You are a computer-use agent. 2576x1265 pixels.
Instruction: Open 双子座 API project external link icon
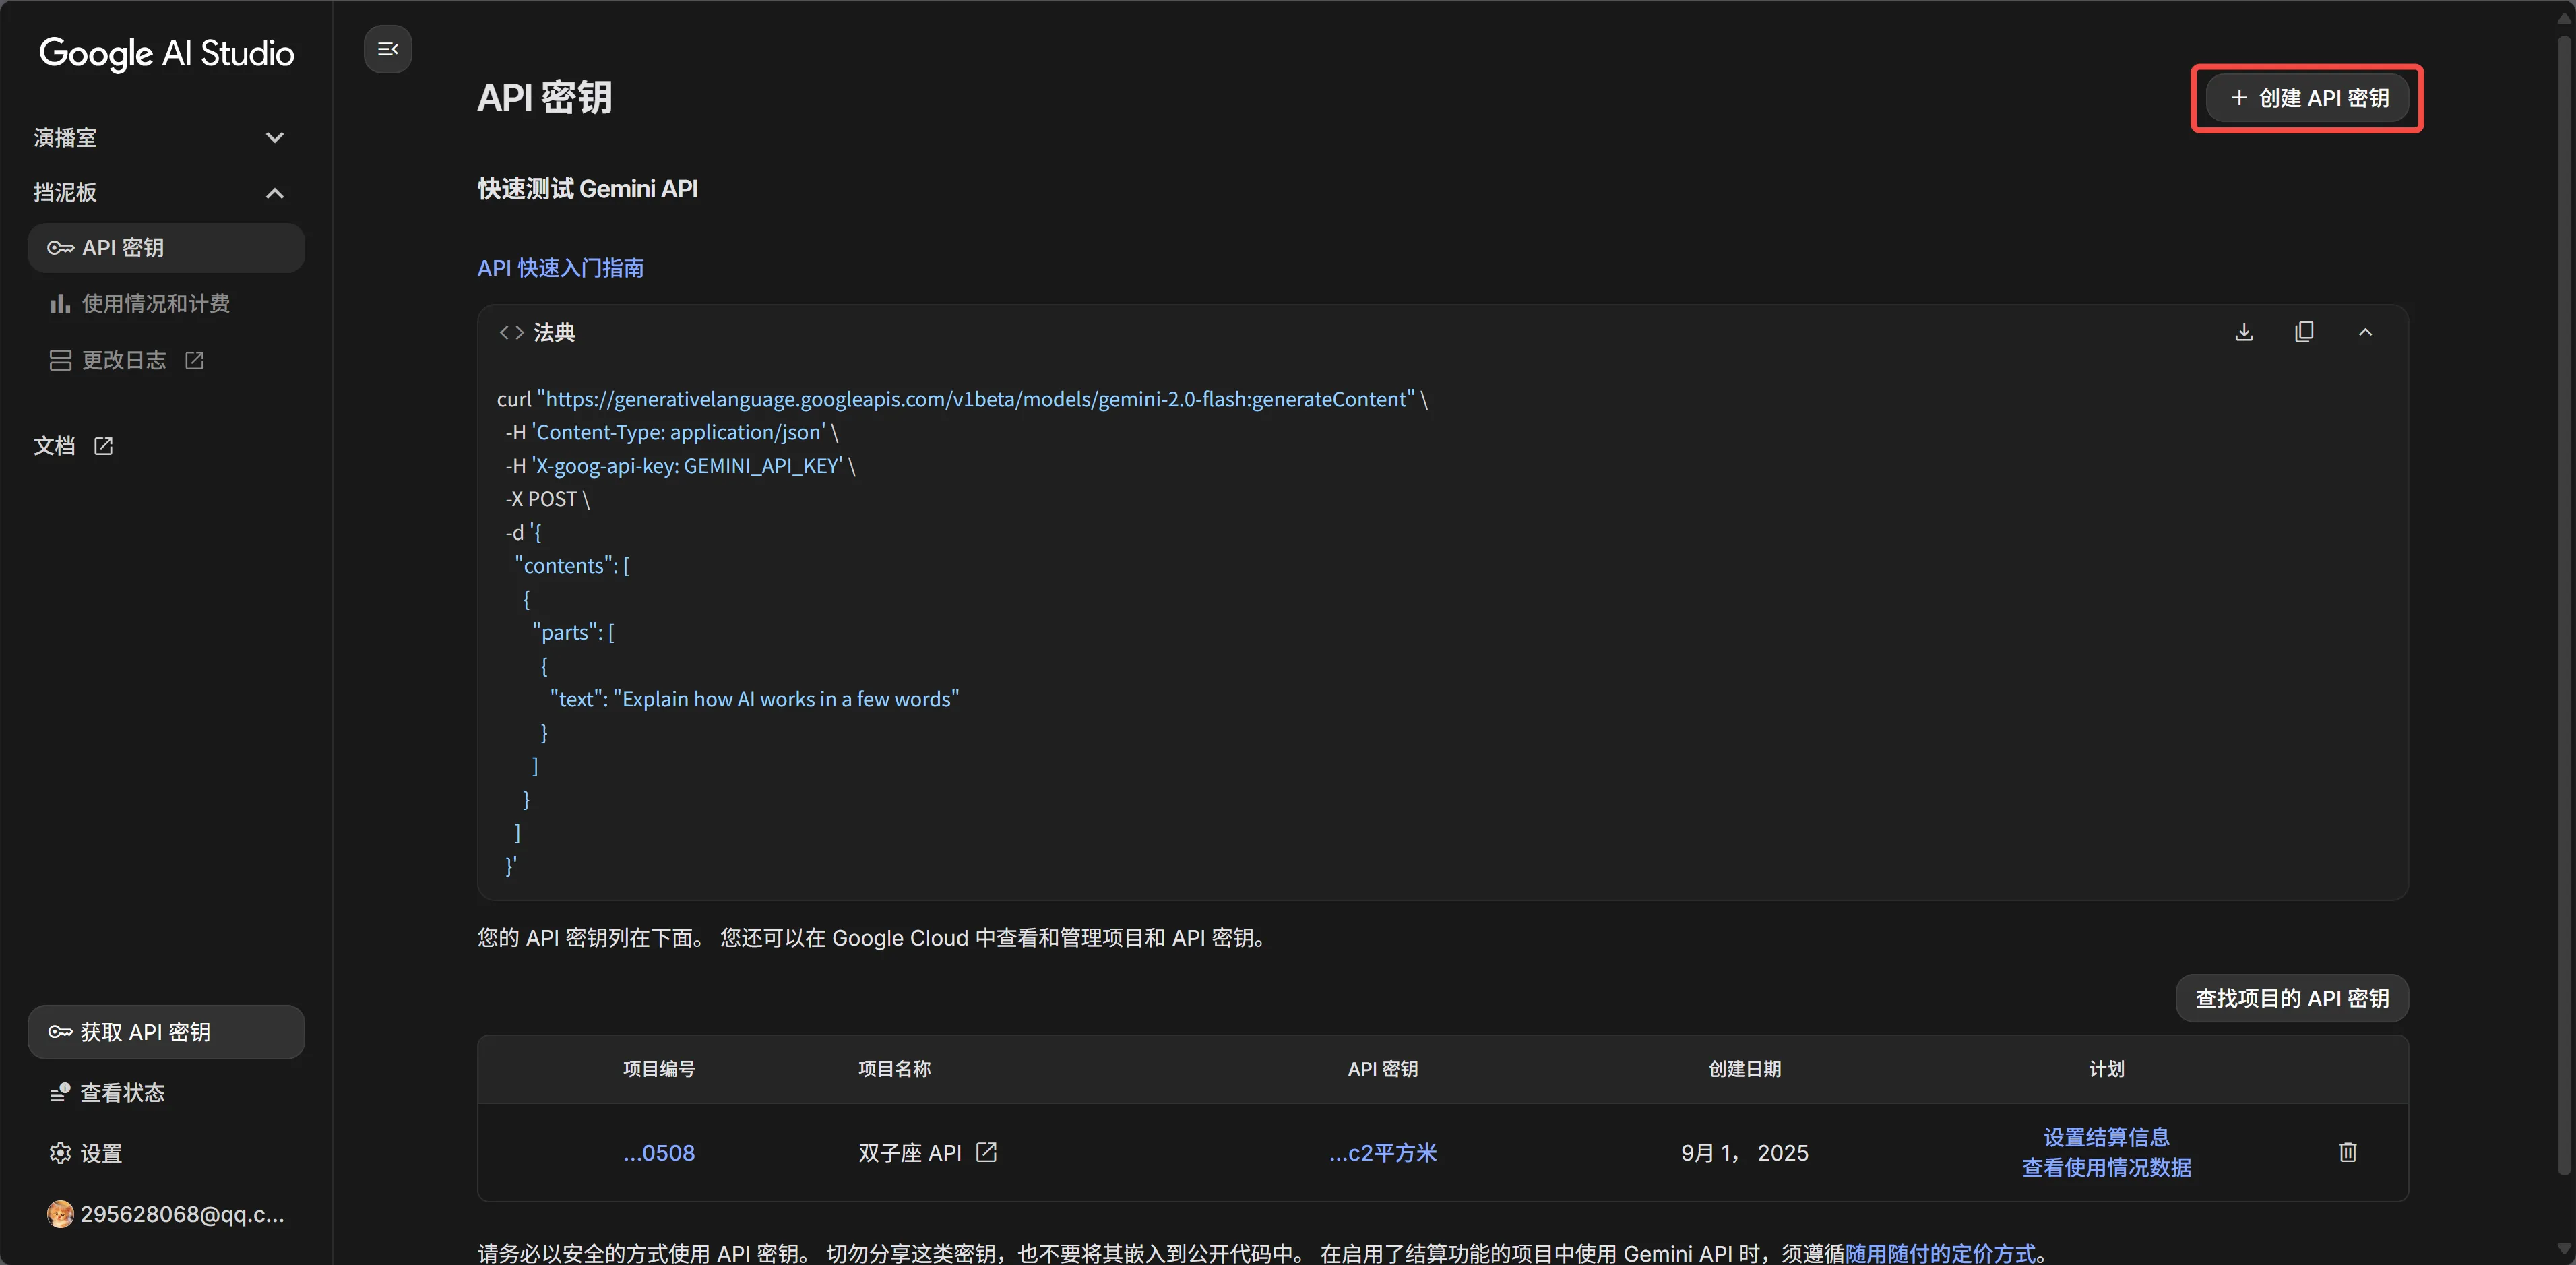tap(986, 1152)
